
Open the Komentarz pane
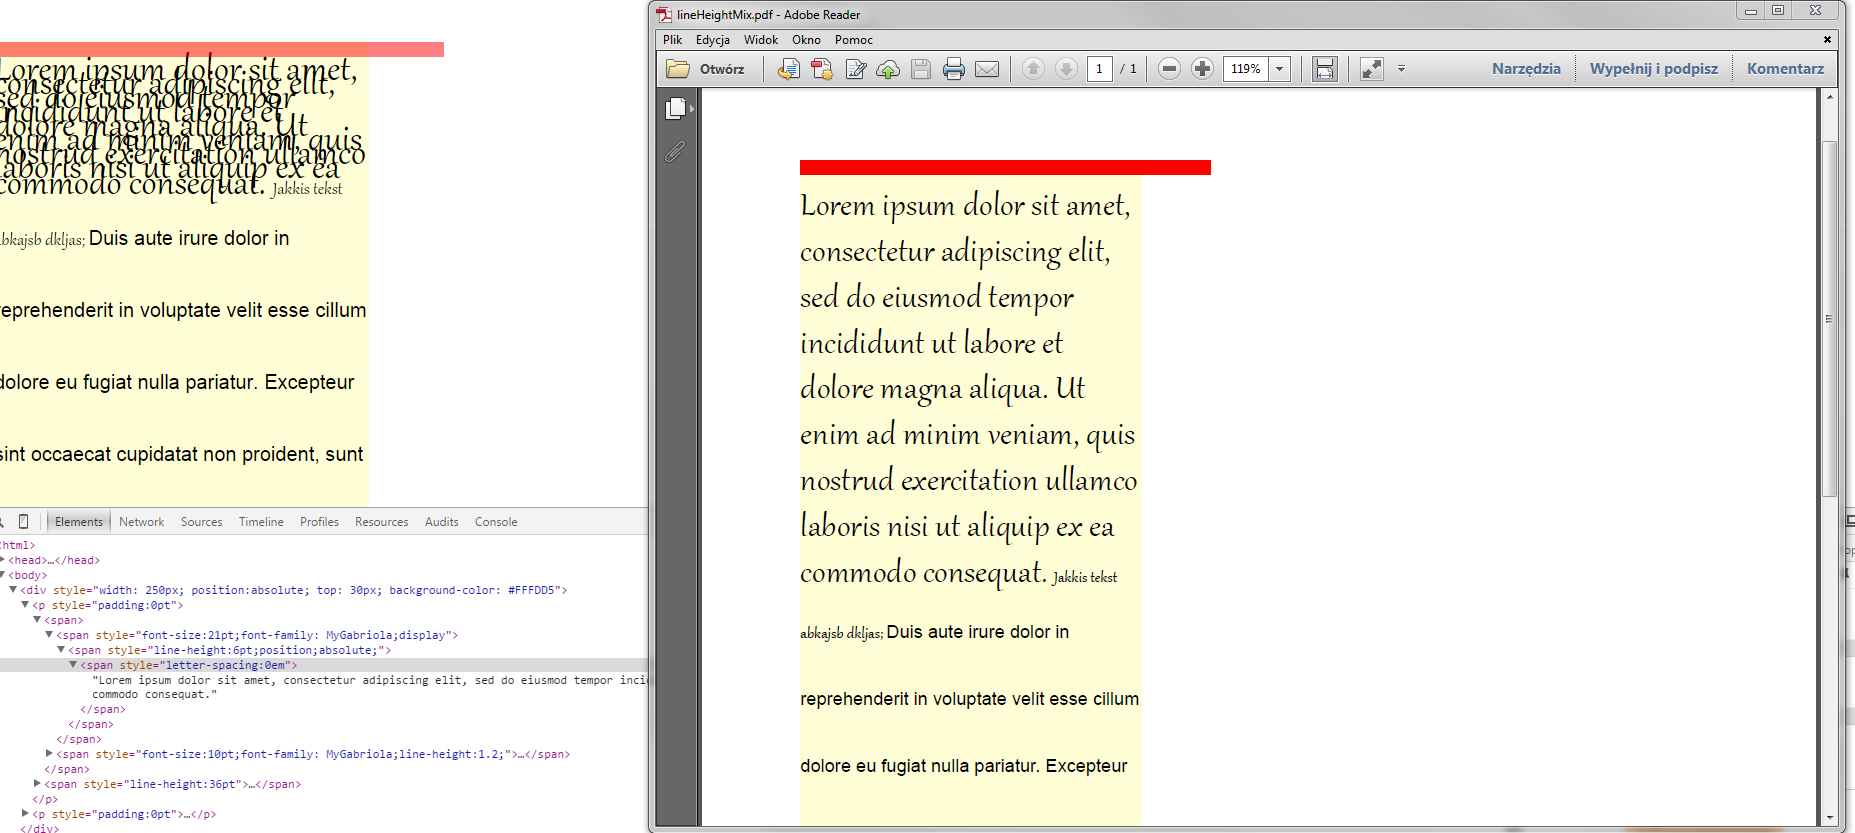pos(1785,69)
